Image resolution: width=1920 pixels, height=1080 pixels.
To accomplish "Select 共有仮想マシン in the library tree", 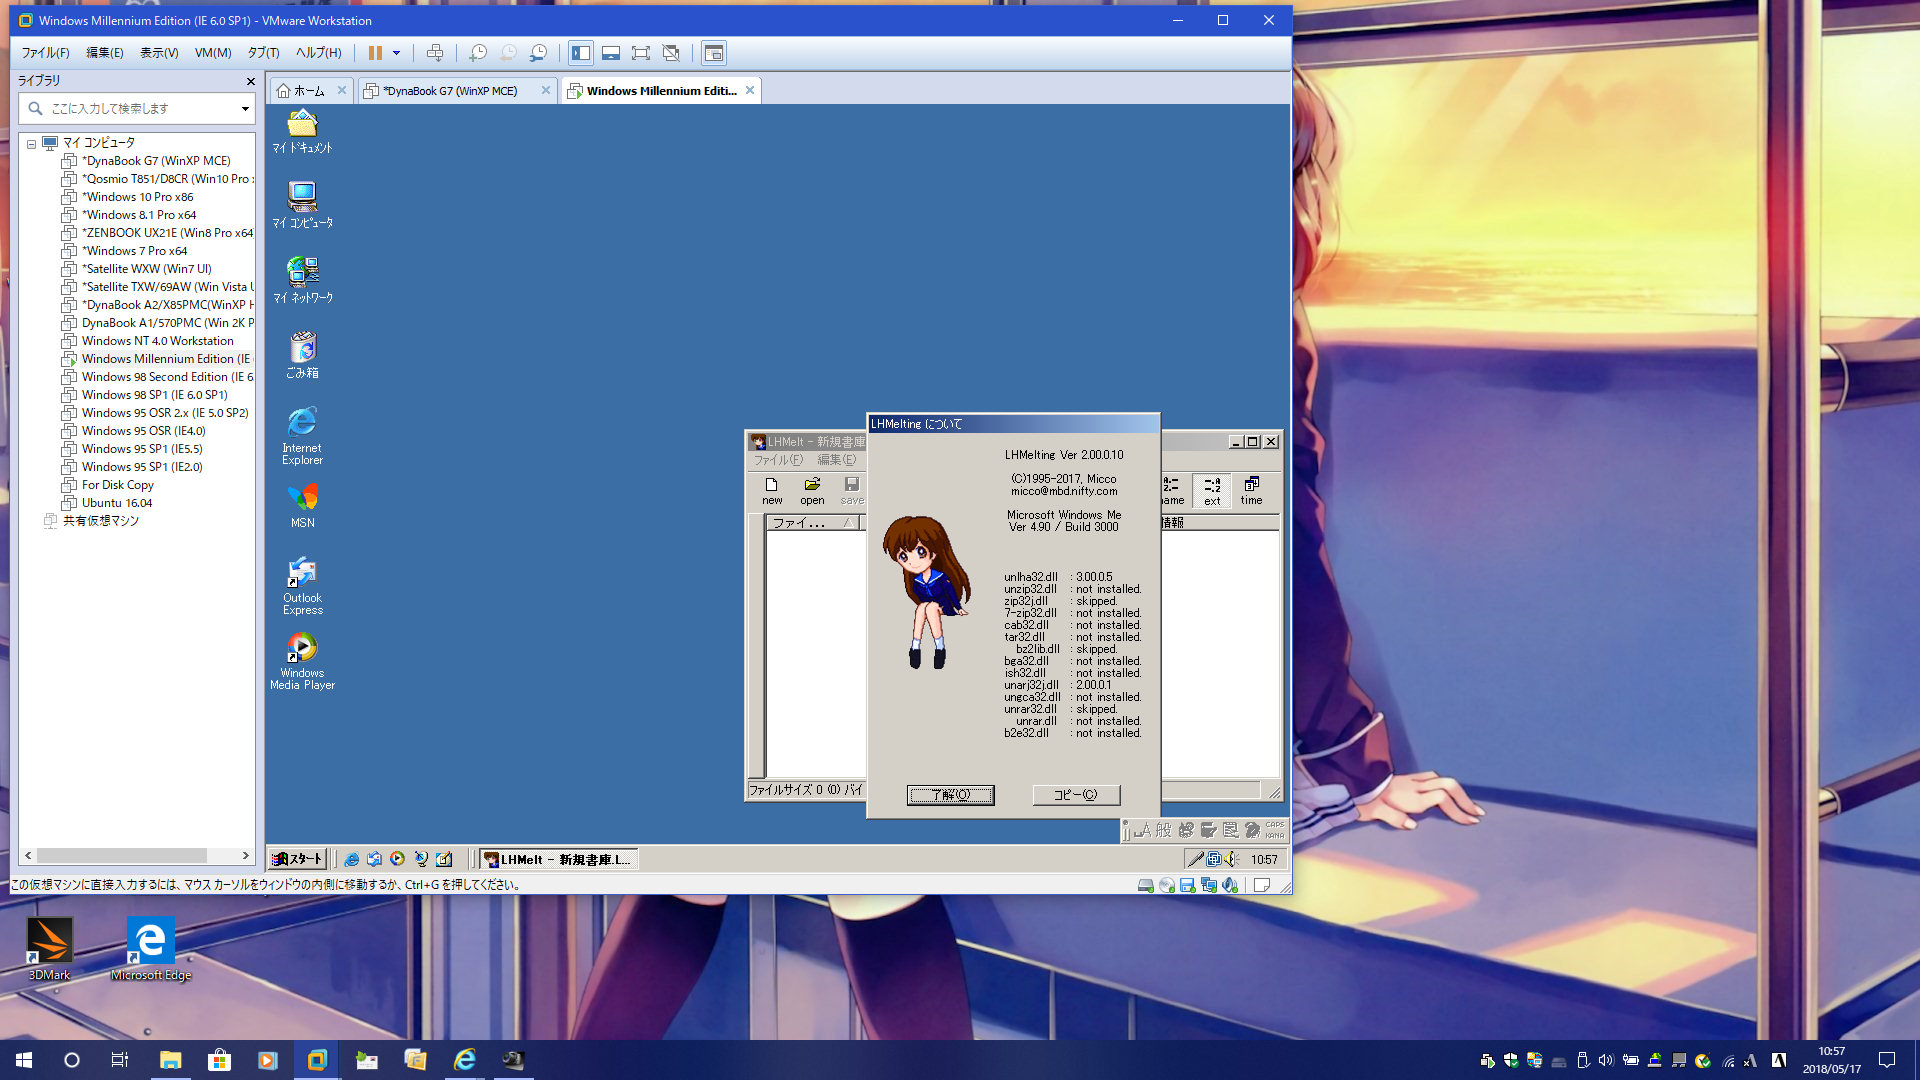I will 100,521.
